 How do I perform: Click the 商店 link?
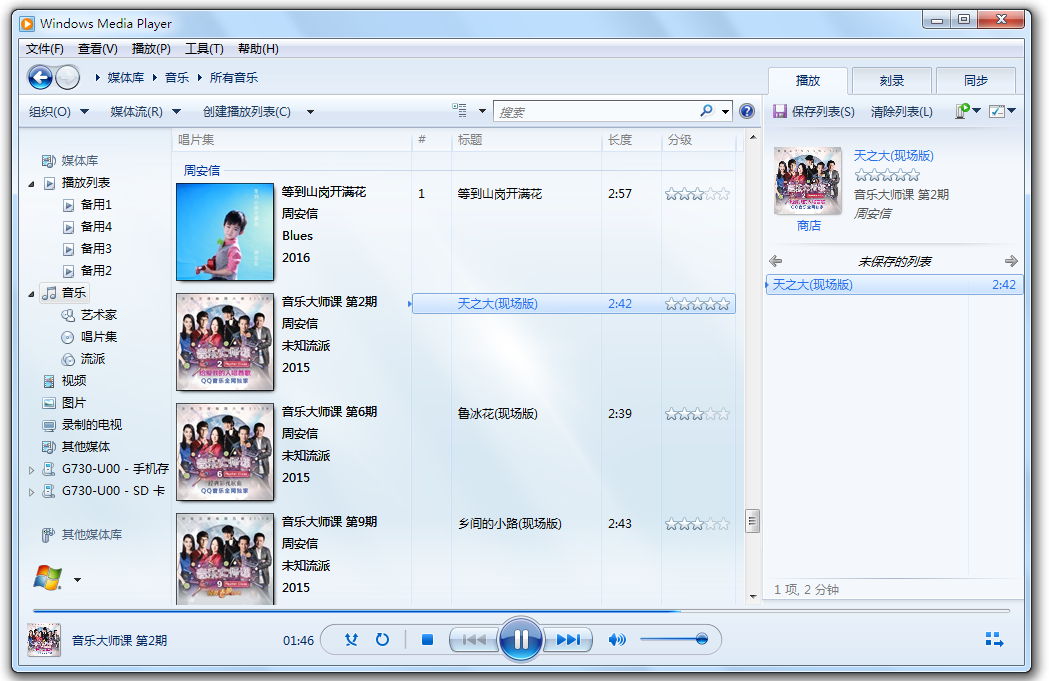tap(809, 226)
